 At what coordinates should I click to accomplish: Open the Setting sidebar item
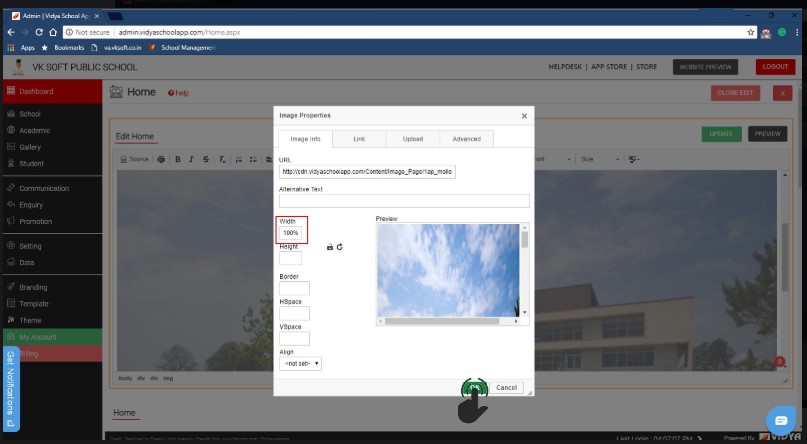pyautogui.click(x=30, y=246)
